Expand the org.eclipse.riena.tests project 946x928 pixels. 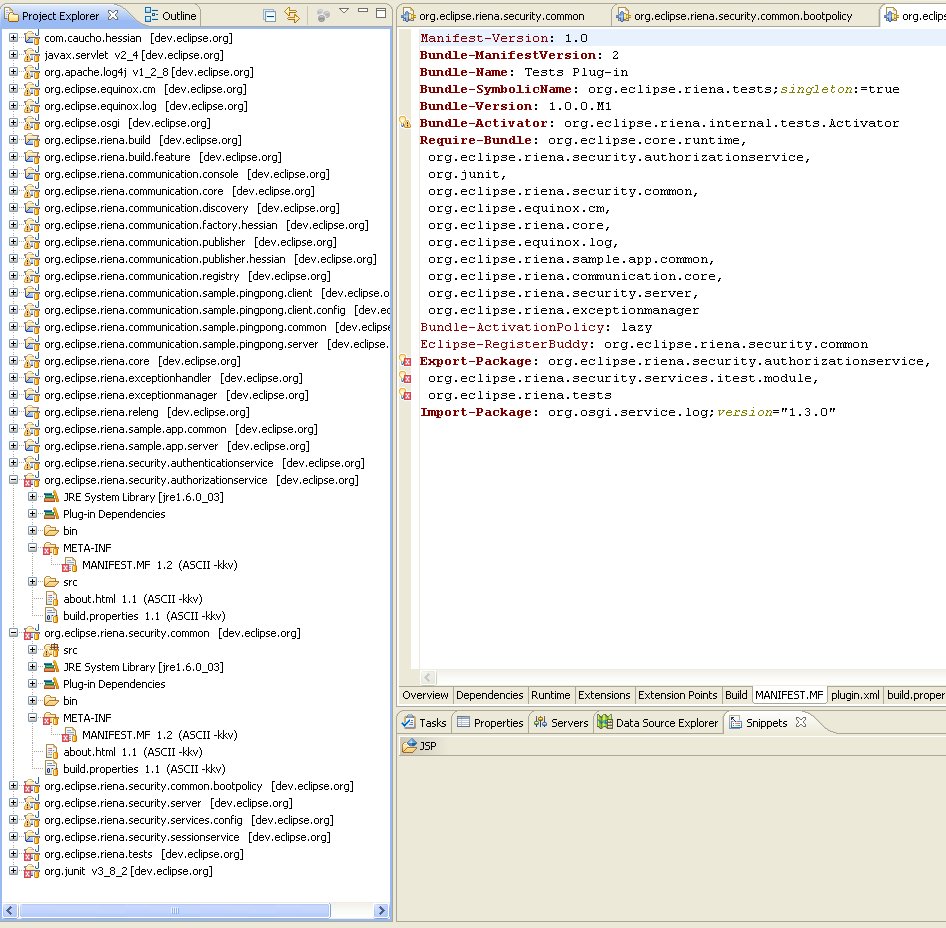tap(13, 854)
